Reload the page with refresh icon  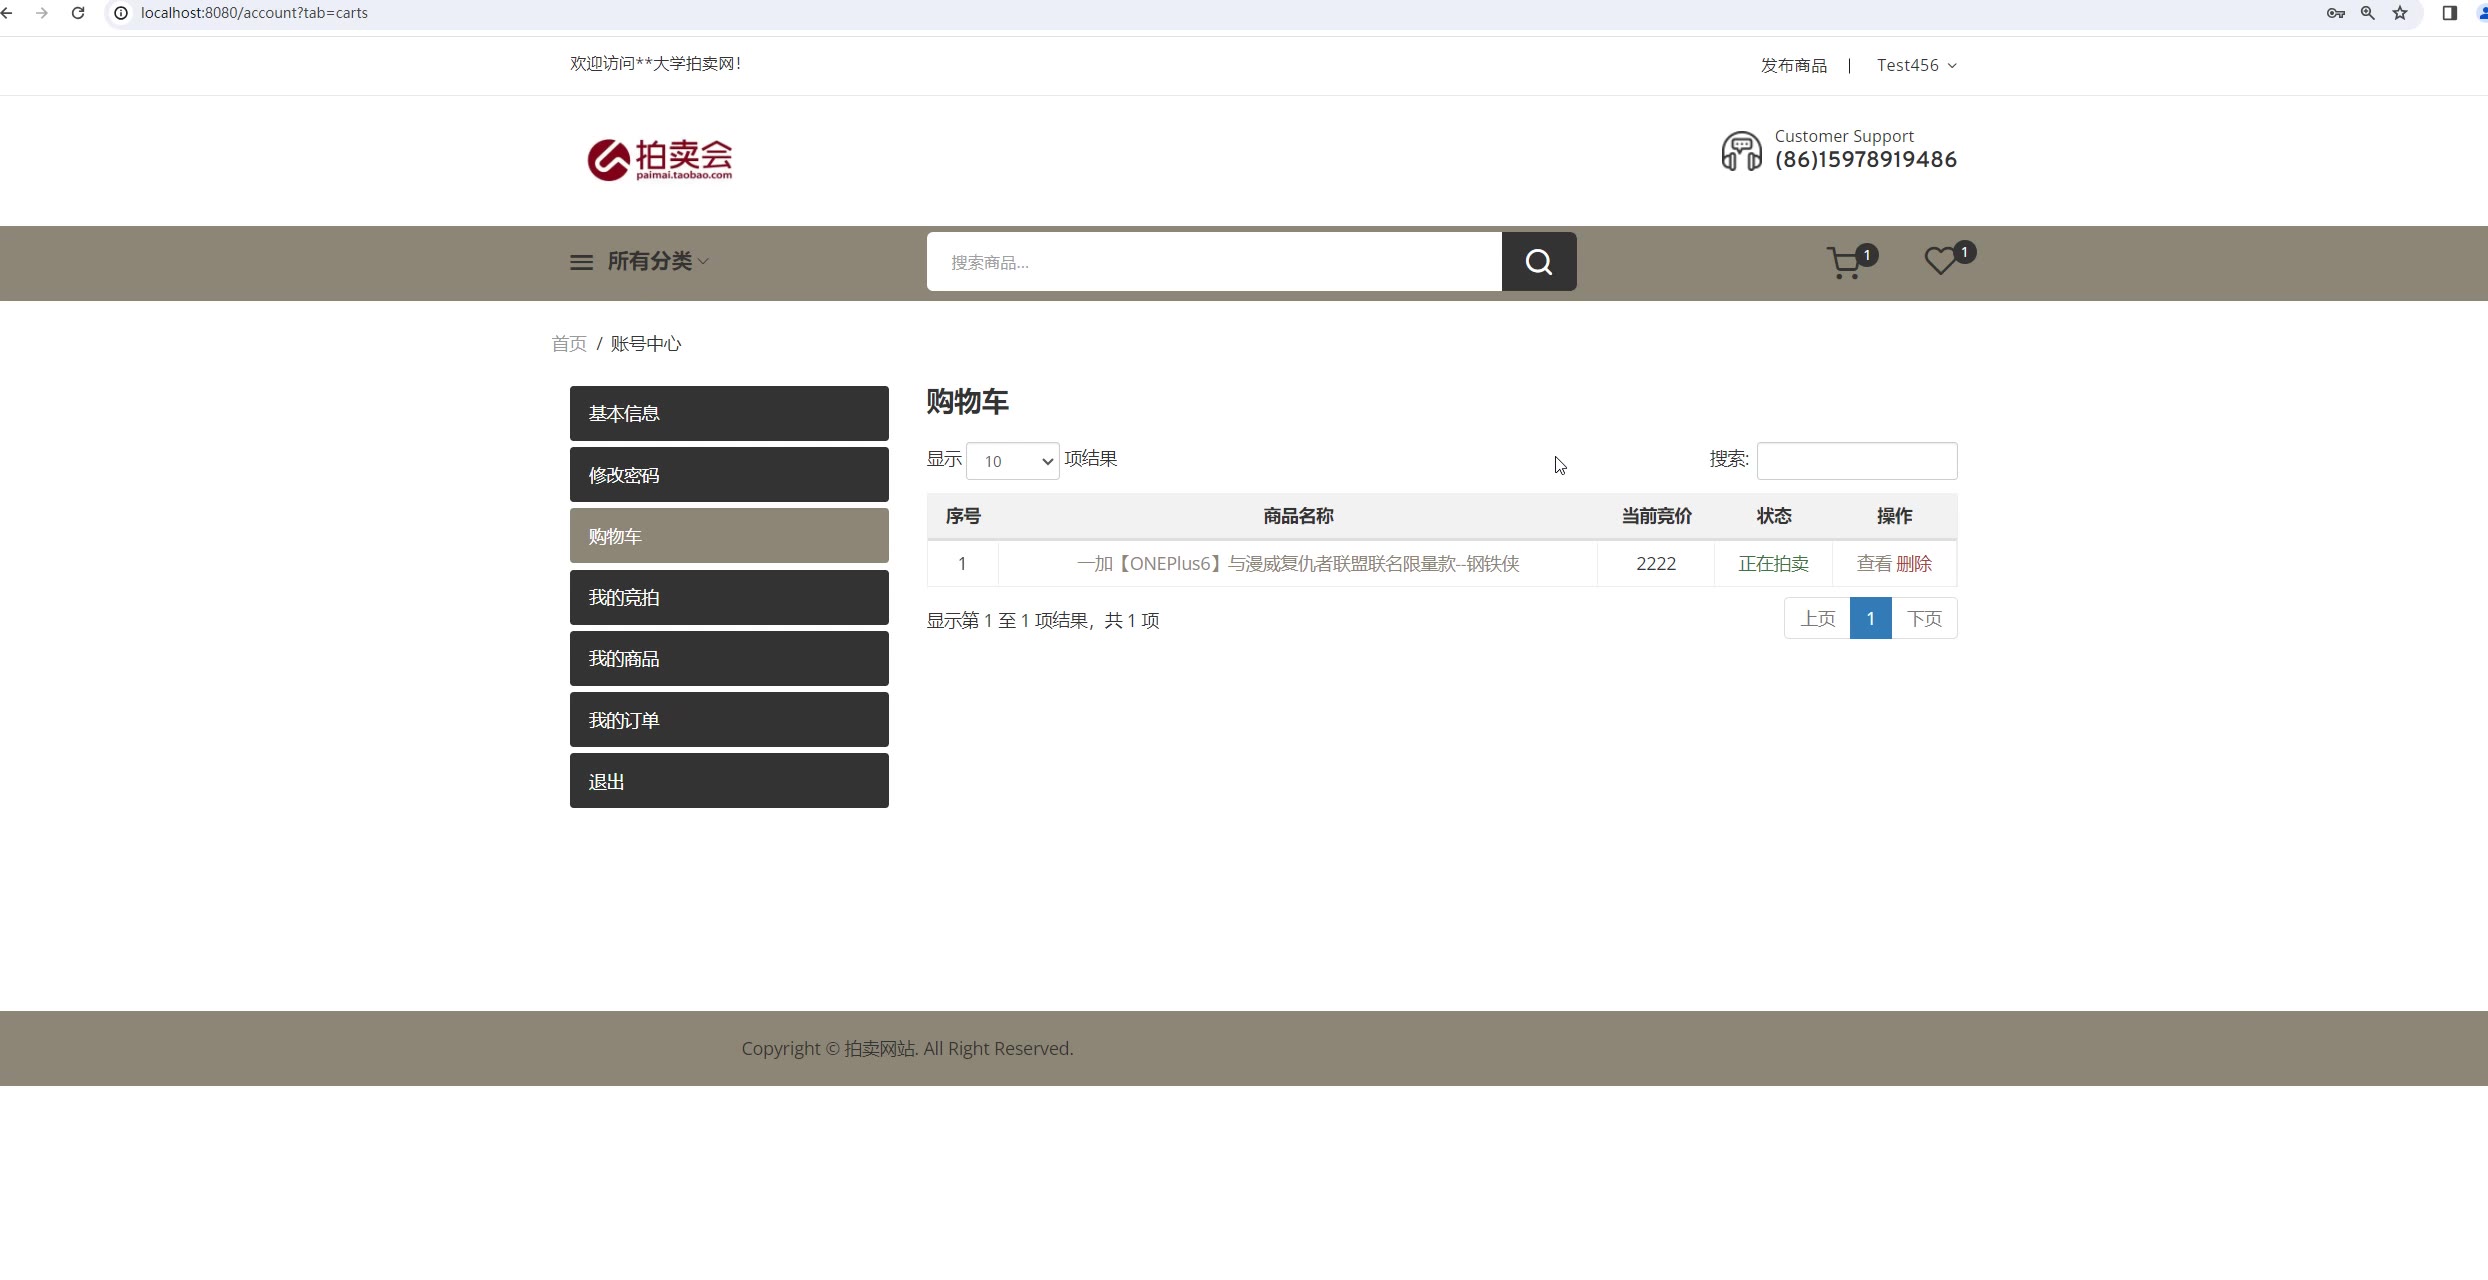point(78,13)
